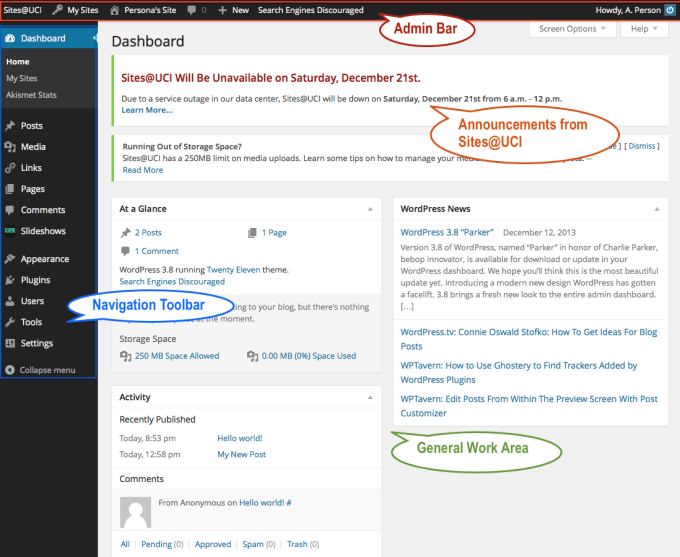This screenshot has height=557, width=680.
Task: Click the Links chain icon in sidebar
Action: [10, 168]
